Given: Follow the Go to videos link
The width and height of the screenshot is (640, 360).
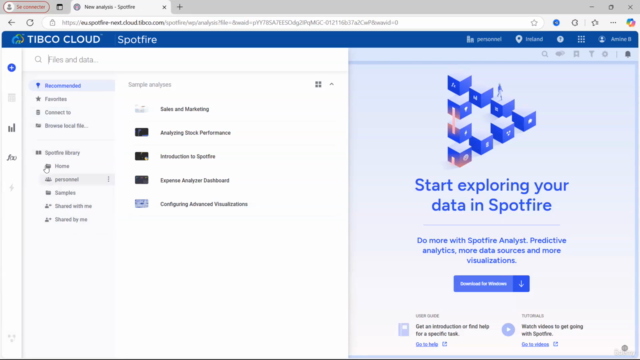Looking at the screenshot, I should click(535, 344).
